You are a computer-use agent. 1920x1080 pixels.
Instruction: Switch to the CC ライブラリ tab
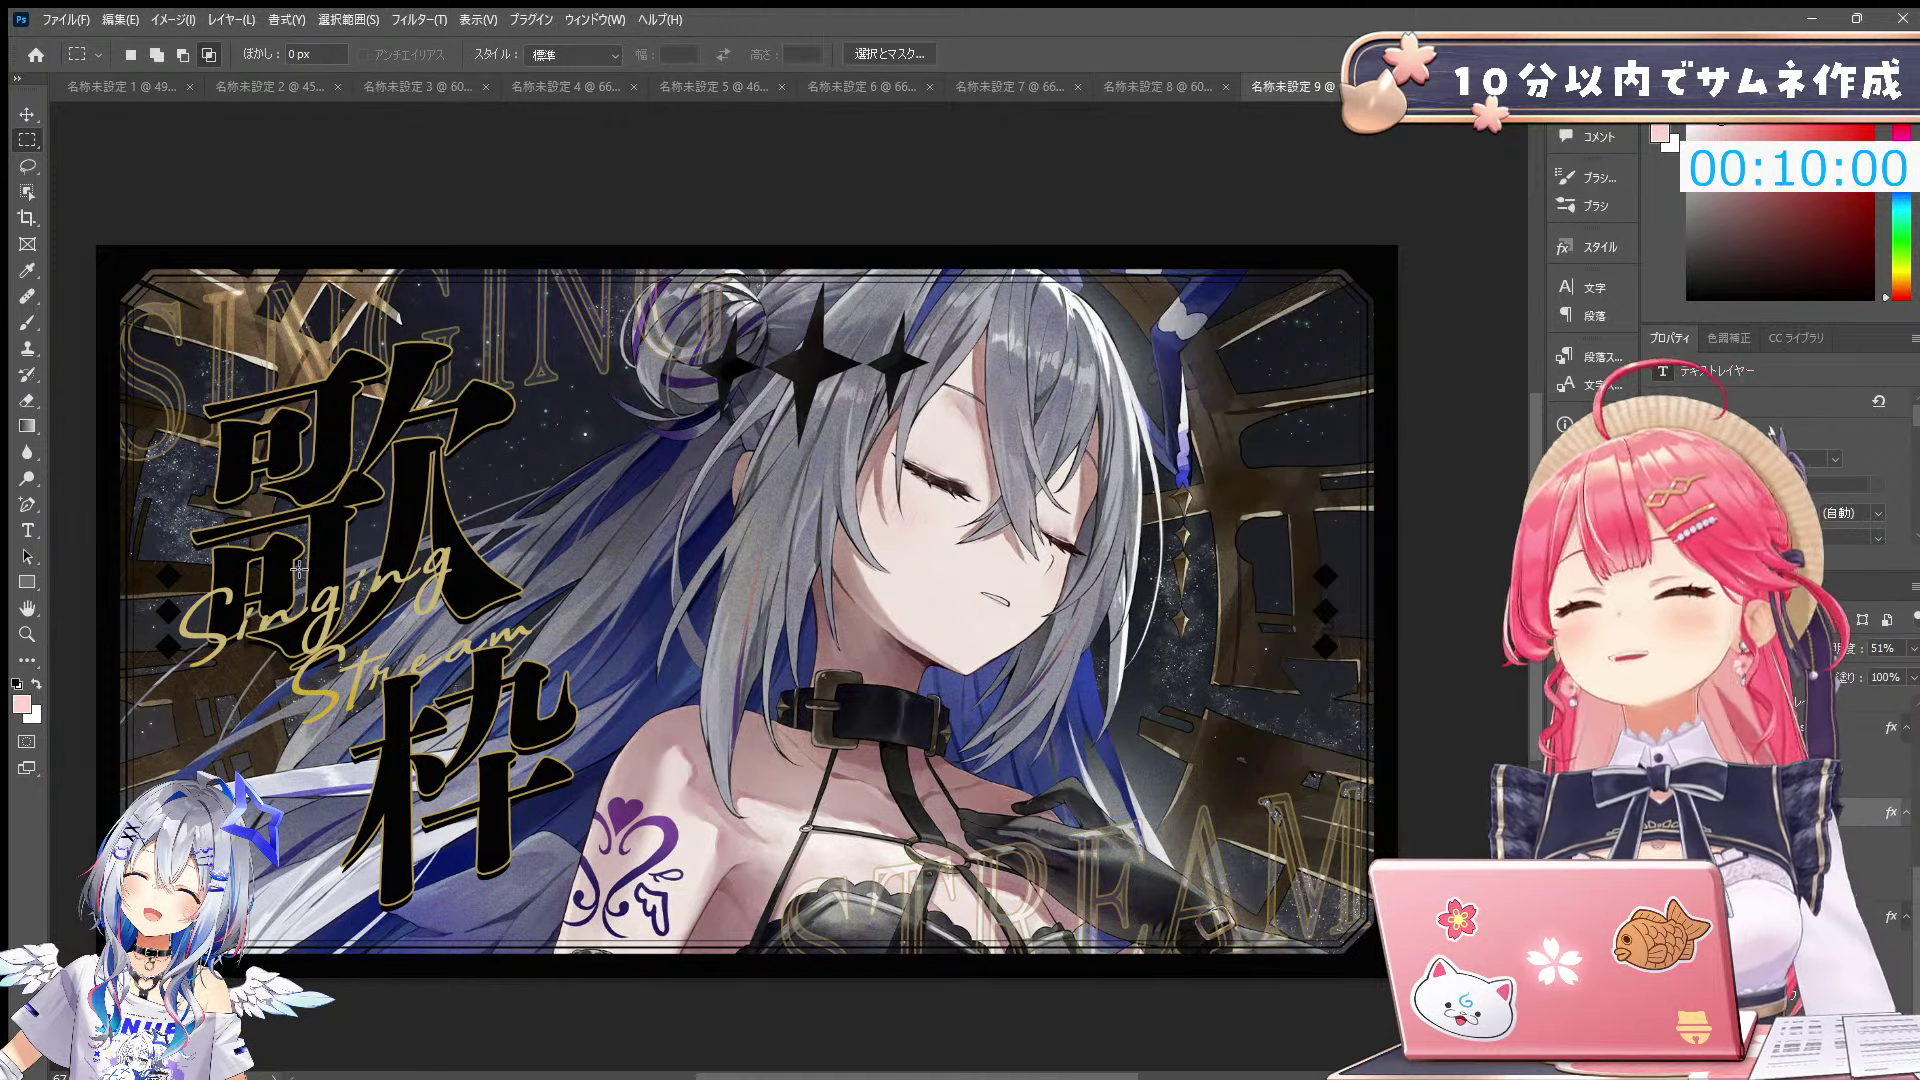1795,338
